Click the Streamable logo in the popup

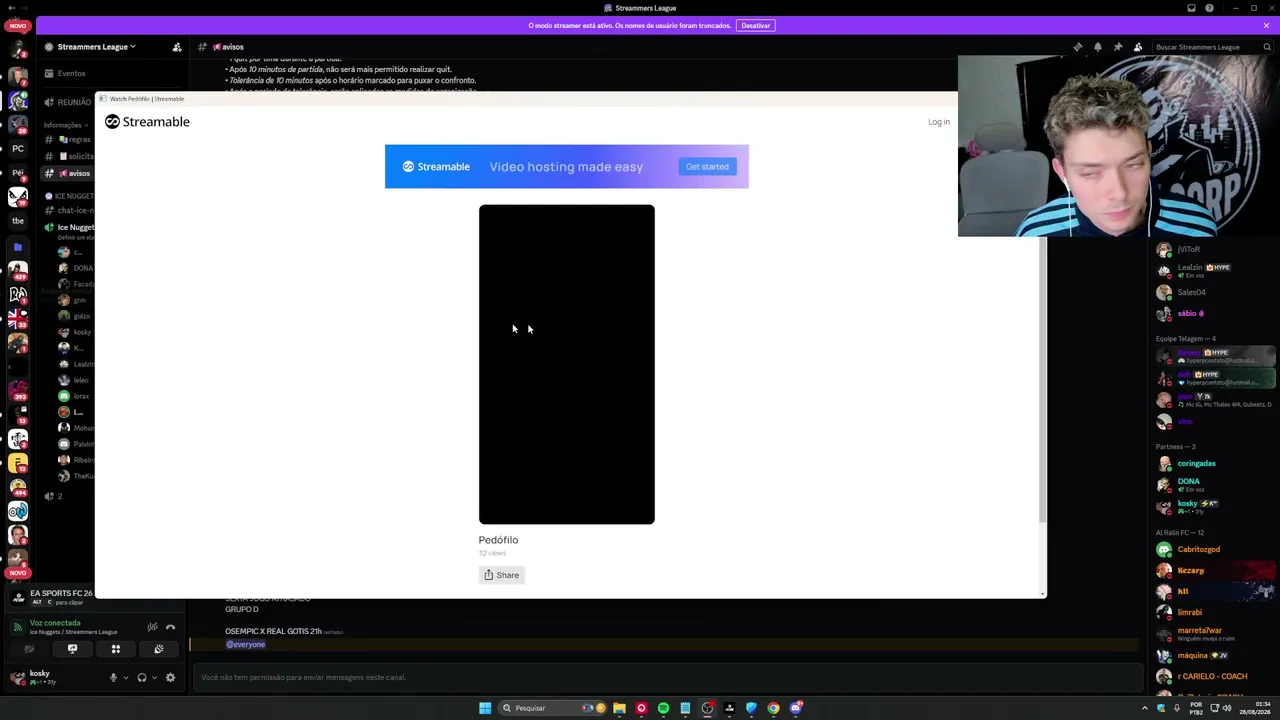(147, 122)
